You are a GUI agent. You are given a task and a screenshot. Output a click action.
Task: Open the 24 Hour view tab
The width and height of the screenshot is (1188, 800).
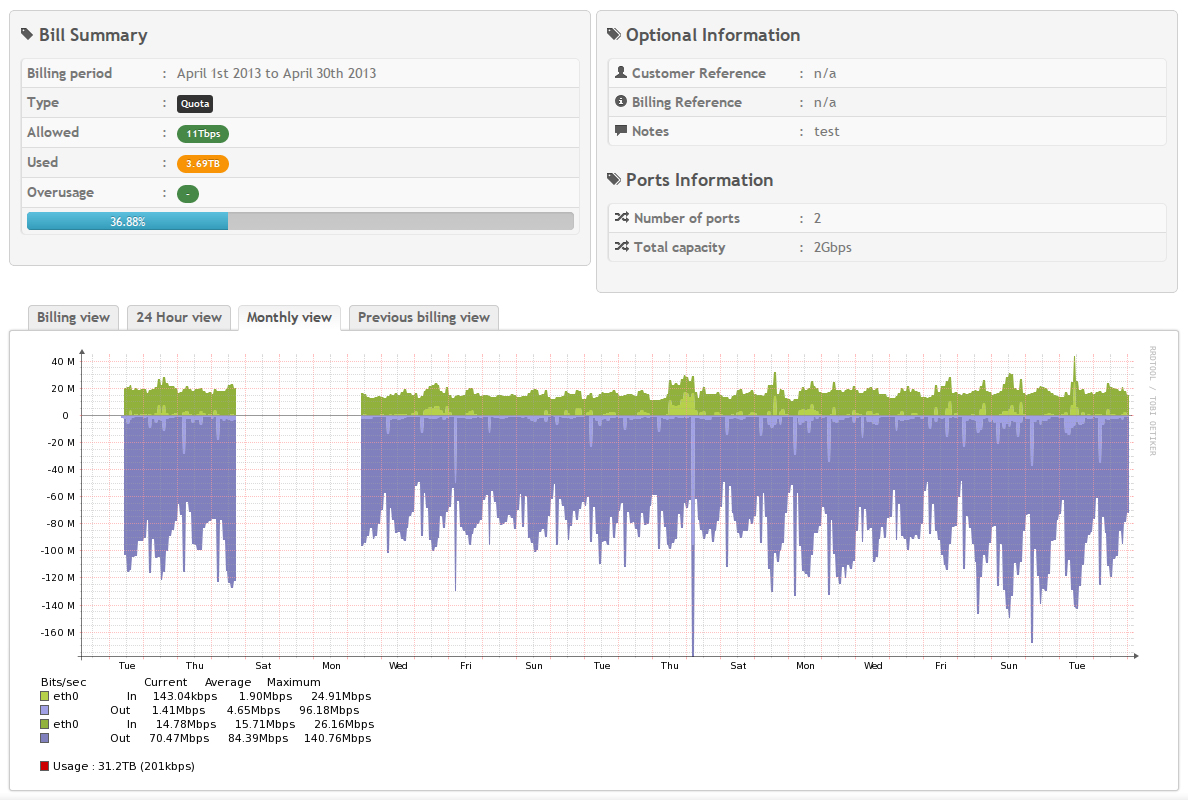(179, 317)
